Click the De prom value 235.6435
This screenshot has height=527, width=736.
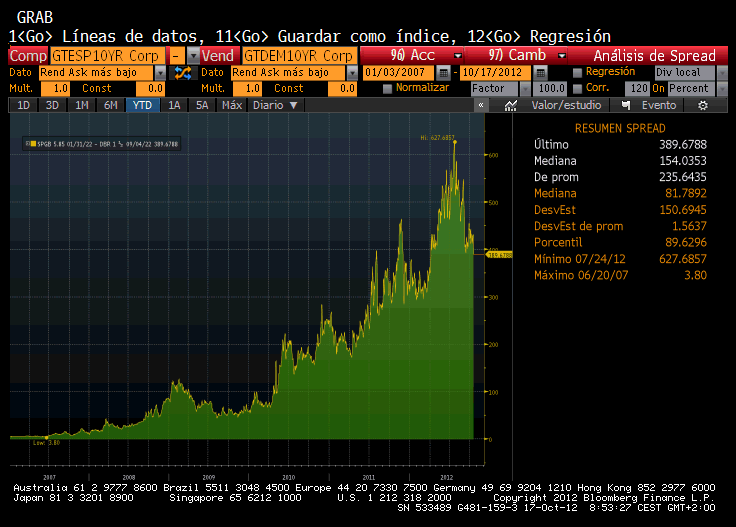[682, 177]
